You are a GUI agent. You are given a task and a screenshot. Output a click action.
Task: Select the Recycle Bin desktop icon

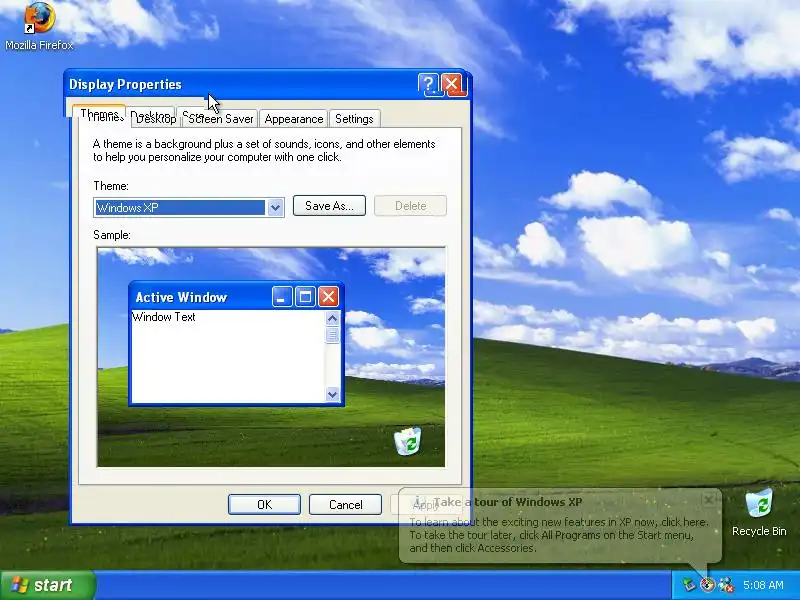point(759,512)
